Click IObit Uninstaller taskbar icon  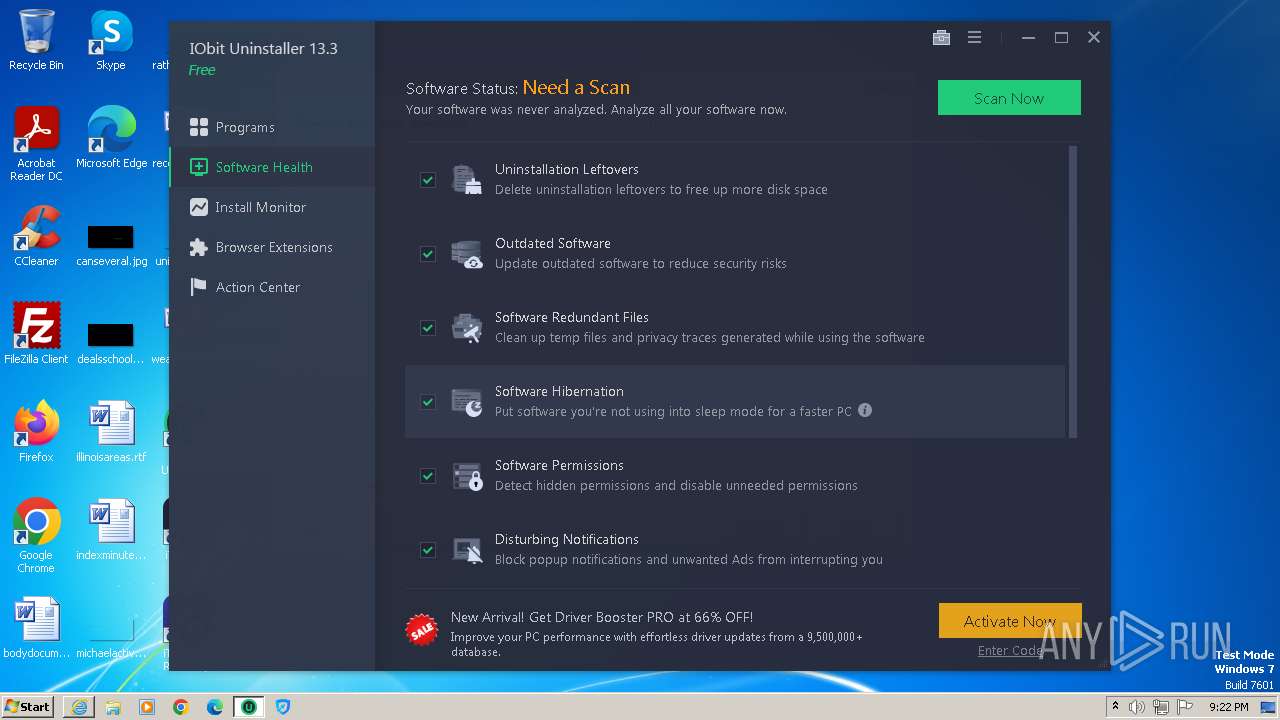248,707
